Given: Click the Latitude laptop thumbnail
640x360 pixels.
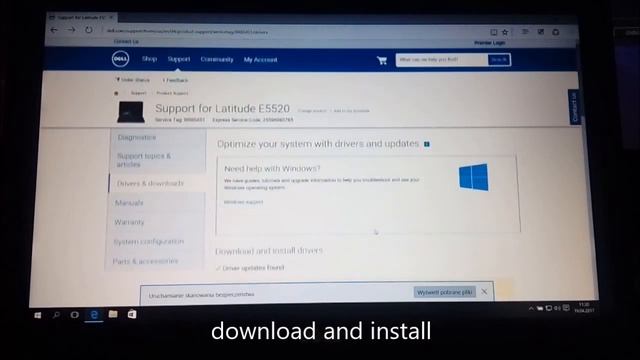Looking at the screenshot, I should (131, 112).
